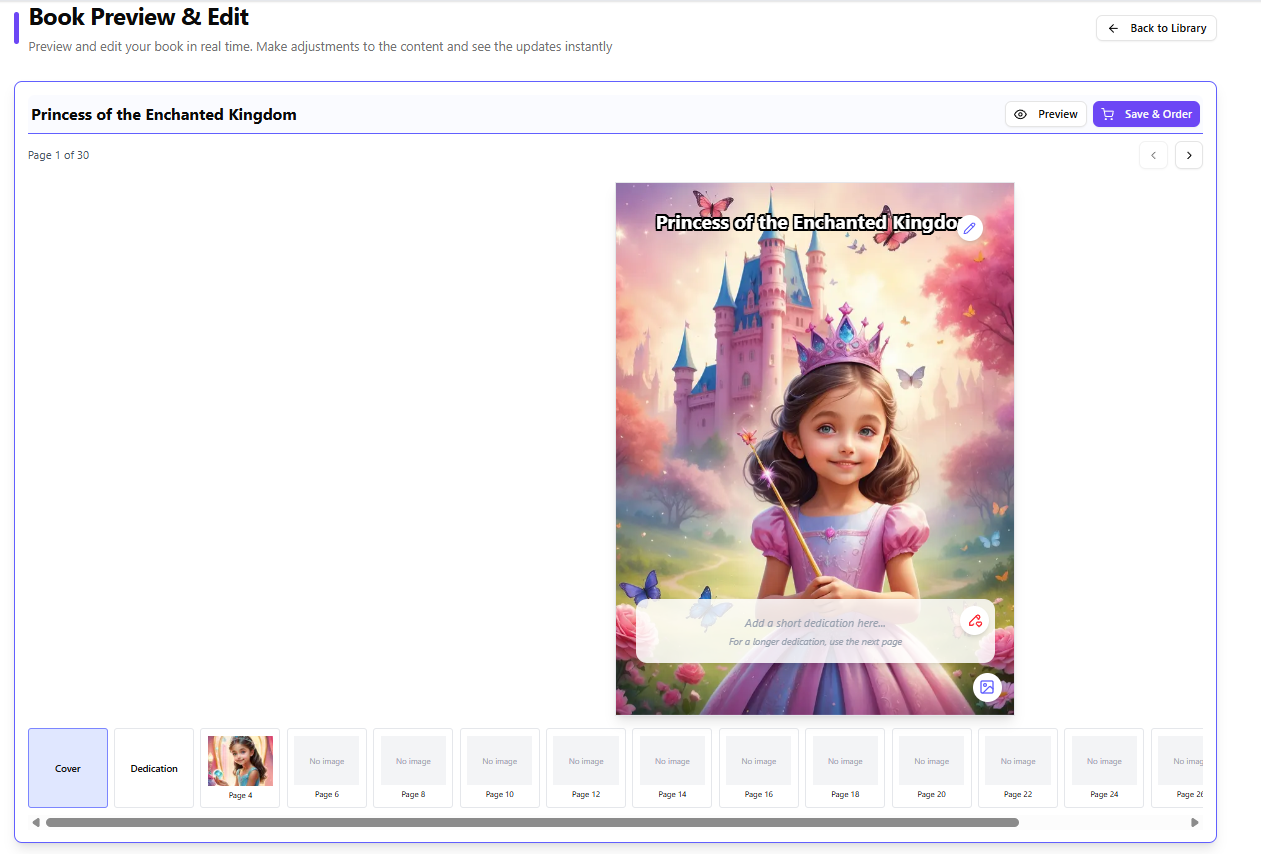
Task: Edit the book title with the pencil icon
Action: [x=968, y=227]
